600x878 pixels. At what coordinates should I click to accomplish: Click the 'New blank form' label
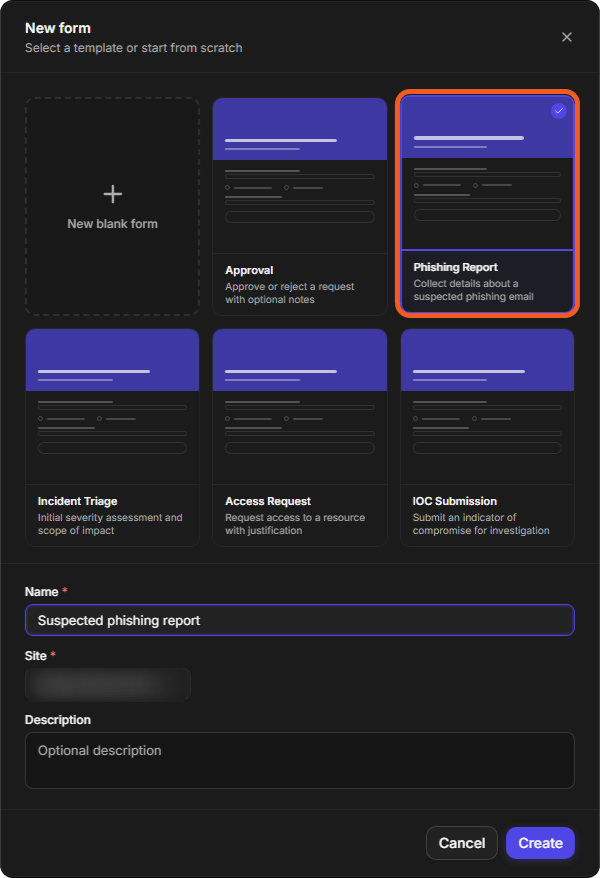coord(112,223)
